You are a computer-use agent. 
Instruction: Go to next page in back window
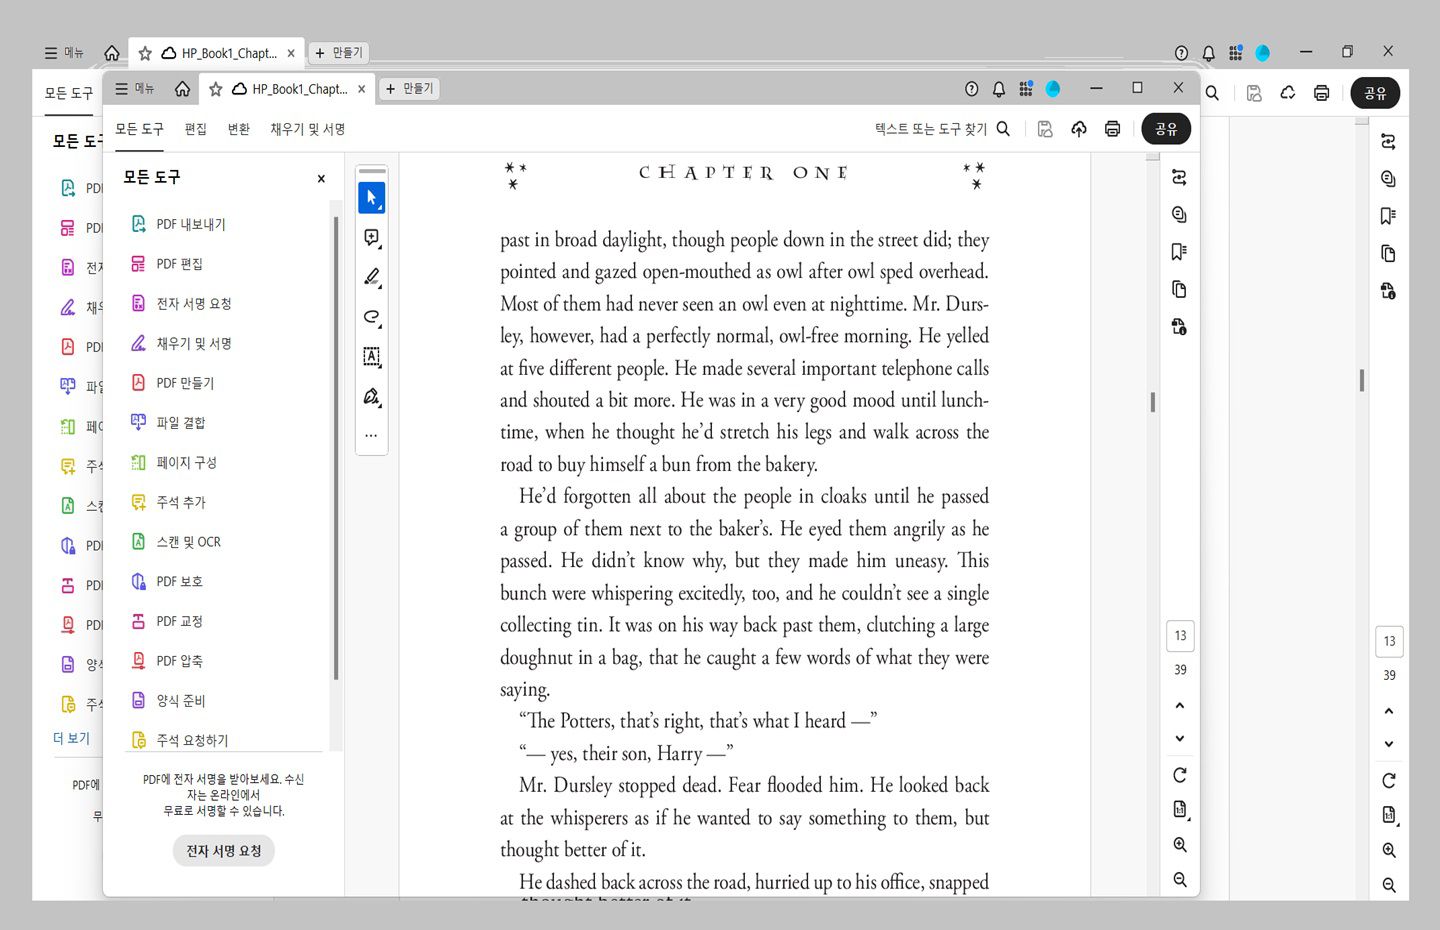coord(1389,744)
